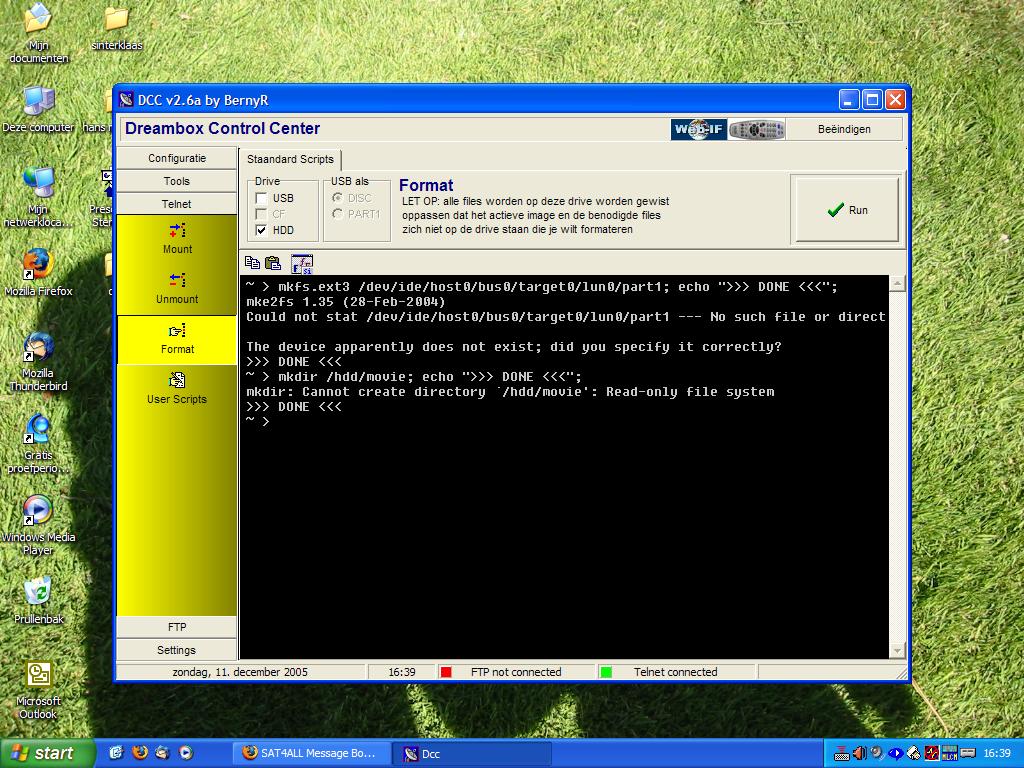
Task: Select the PART1 radio option
Action: tap(338, 214)
